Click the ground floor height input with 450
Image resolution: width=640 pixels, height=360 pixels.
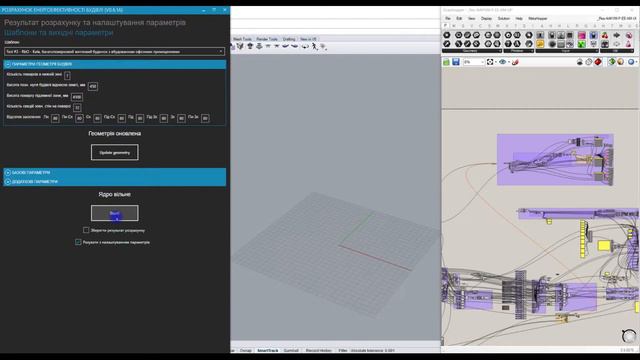point(93,86)
